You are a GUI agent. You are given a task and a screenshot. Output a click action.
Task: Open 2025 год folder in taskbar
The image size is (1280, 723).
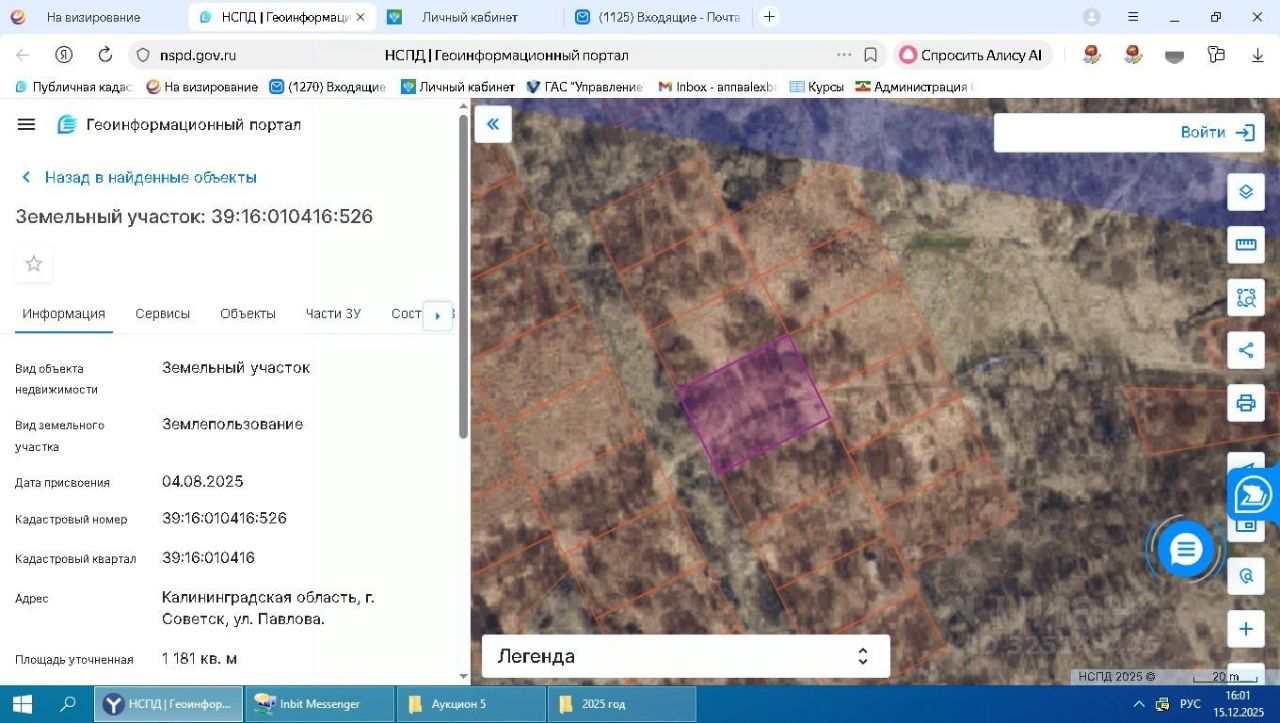pos(622,704)
